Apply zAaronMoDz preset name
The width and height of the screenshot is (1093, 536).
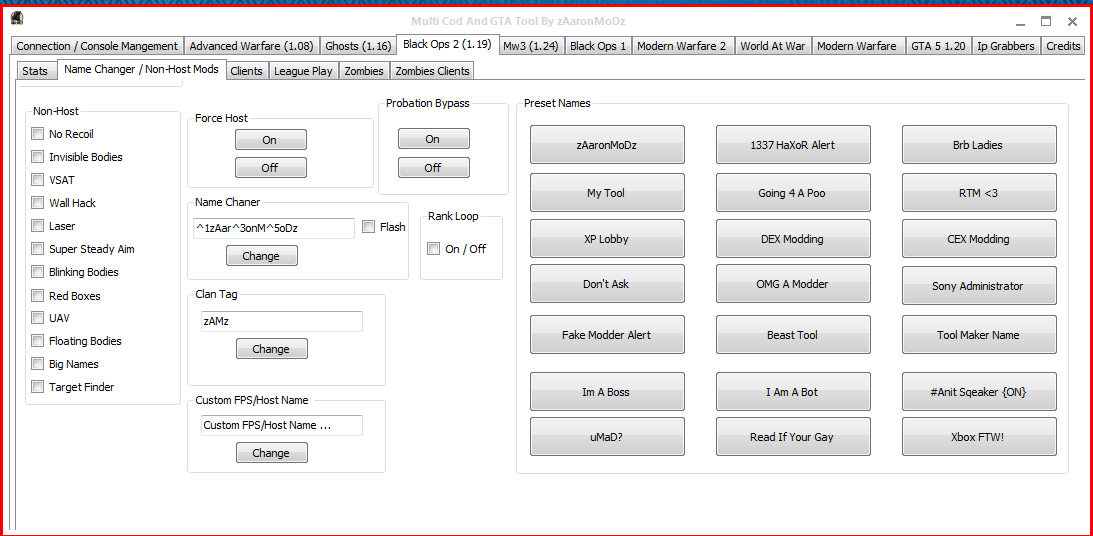607,145
